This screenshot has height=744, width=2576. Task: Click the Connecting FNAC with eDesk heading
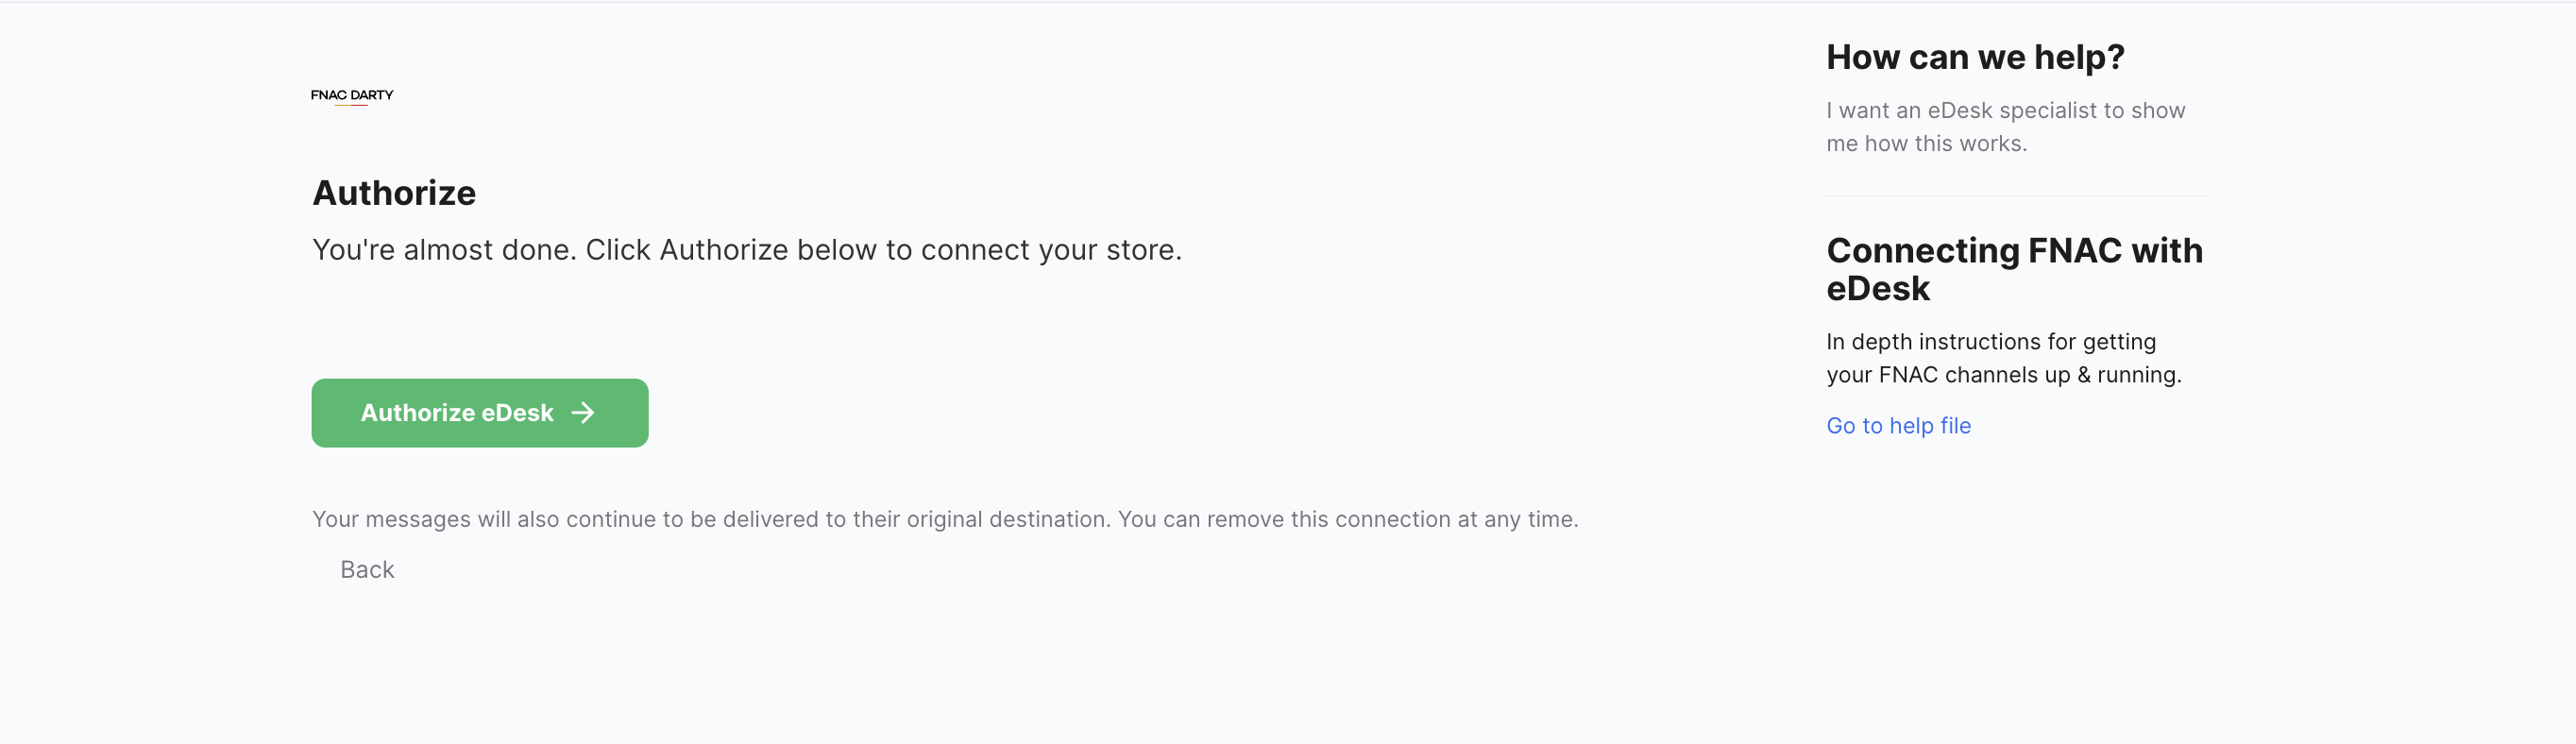tap(2014, 269)
